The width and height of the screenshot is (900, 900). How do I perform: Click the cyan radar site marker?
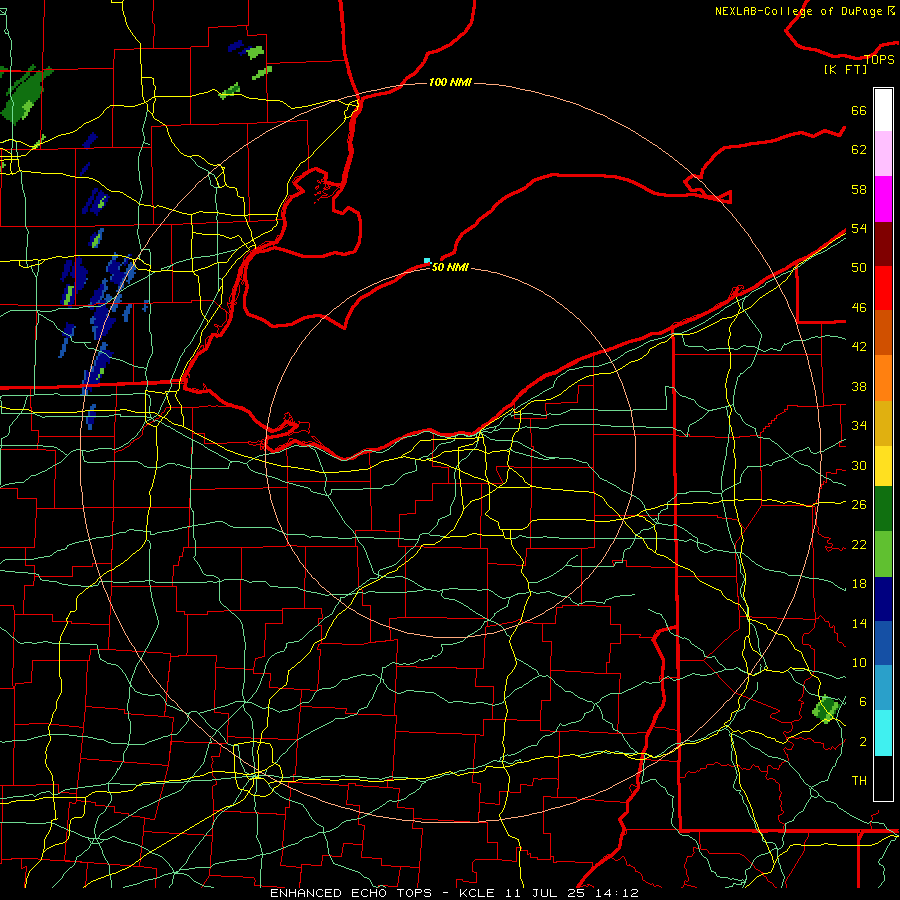tap(426, 261)
